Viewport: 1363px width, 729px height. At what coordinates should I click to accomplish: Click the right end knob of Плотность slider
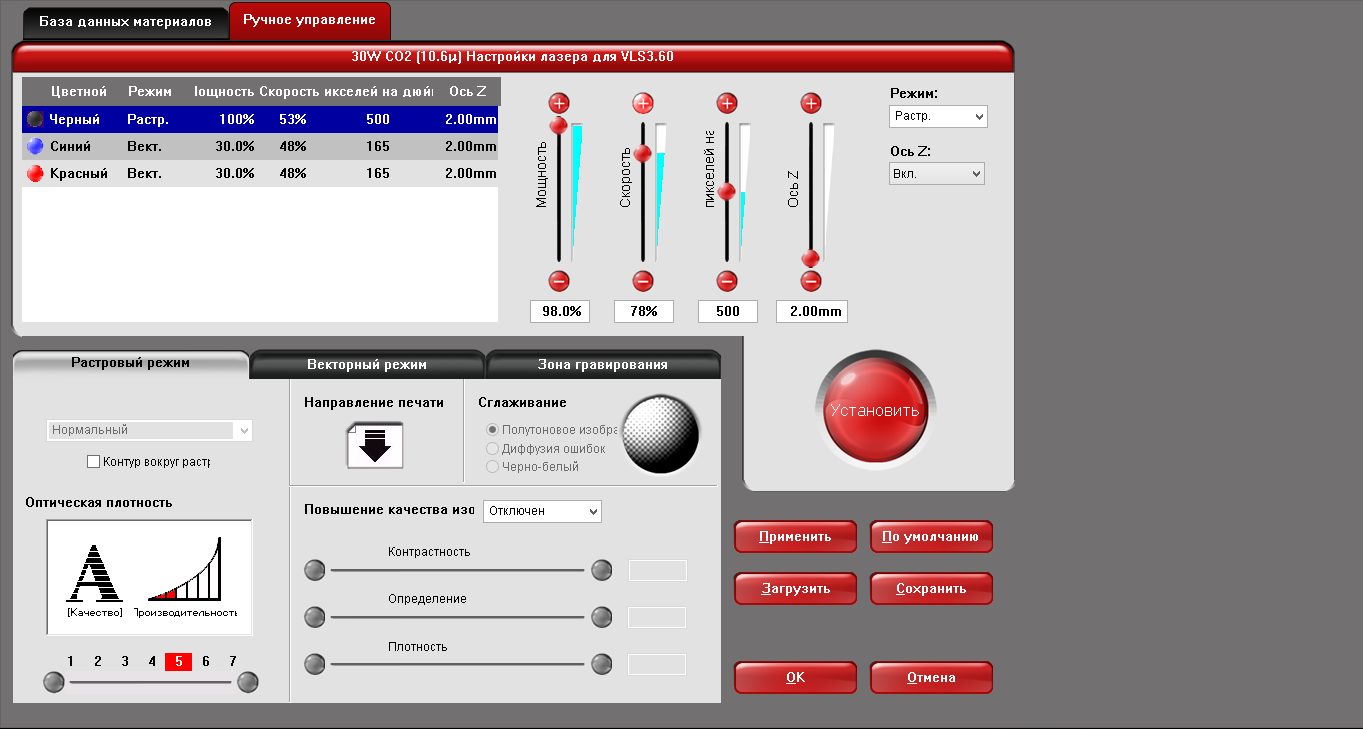[x=601, y=664]
